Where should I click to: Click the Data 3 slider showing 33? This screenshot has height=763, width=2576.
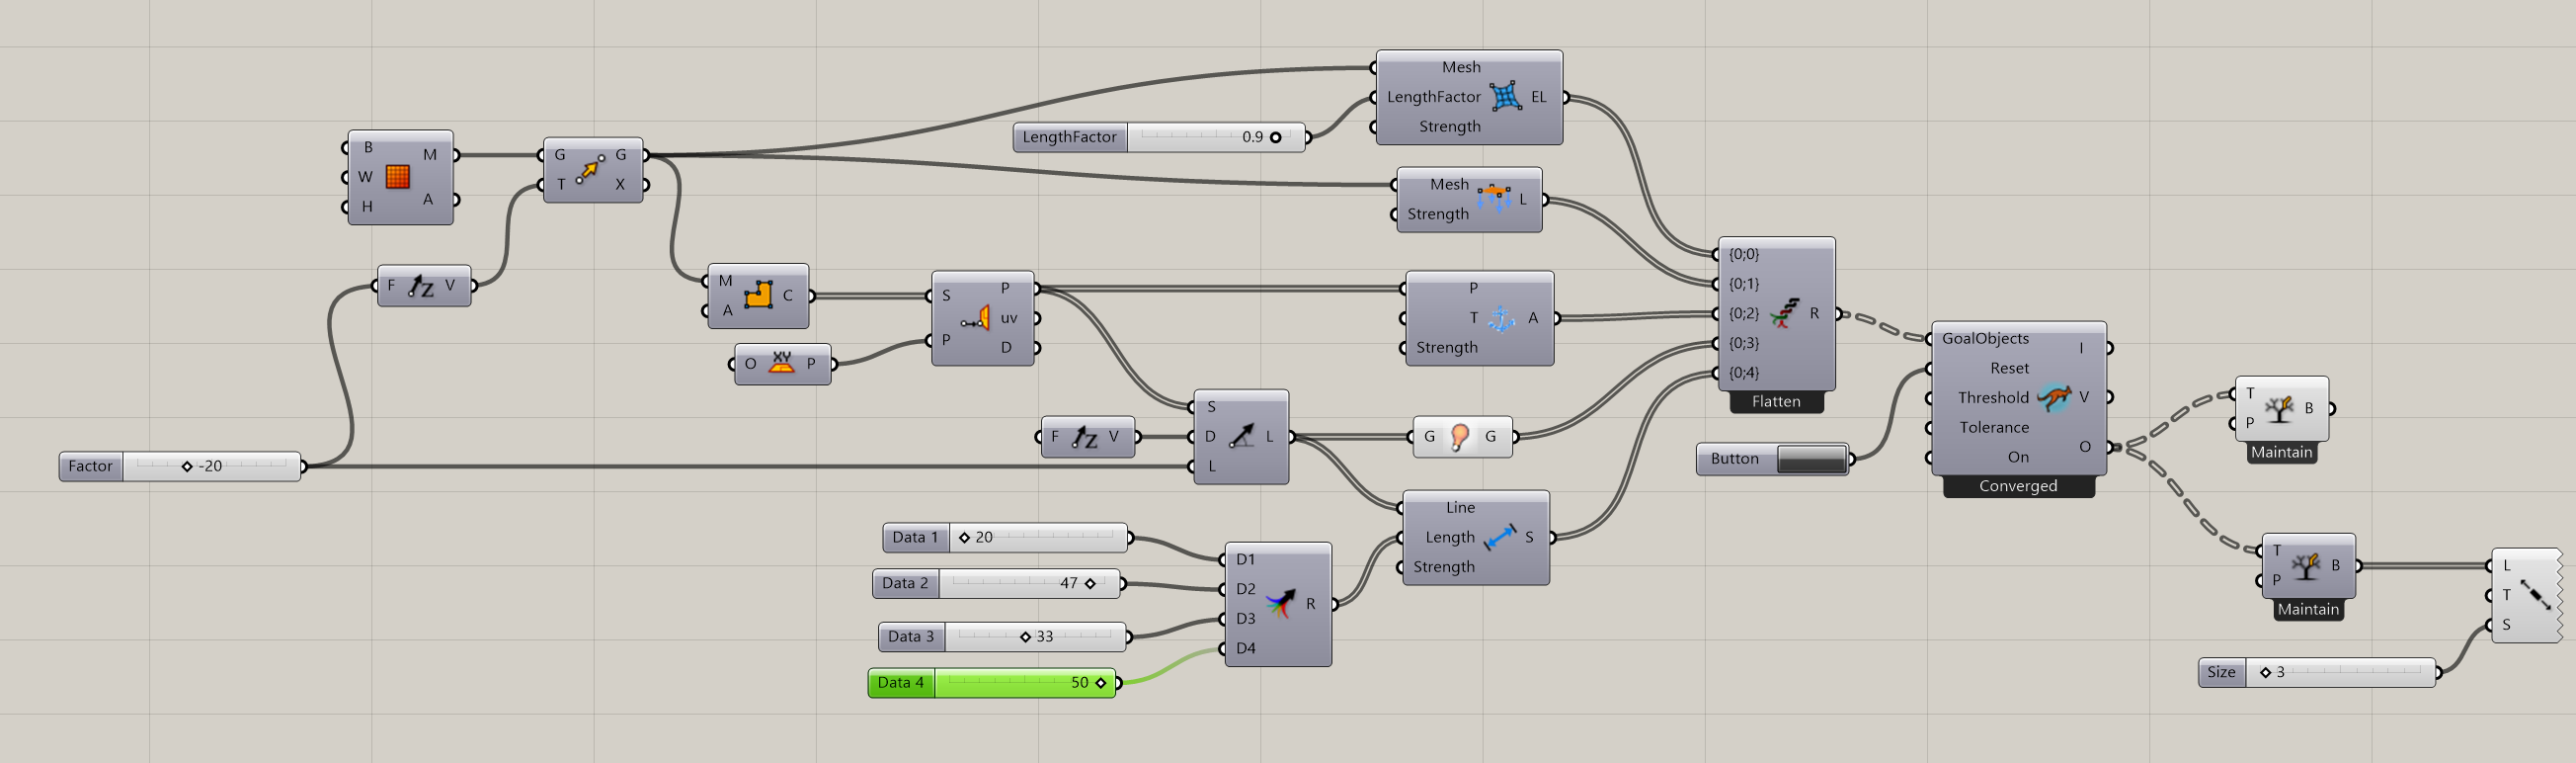coord(1003,636)
